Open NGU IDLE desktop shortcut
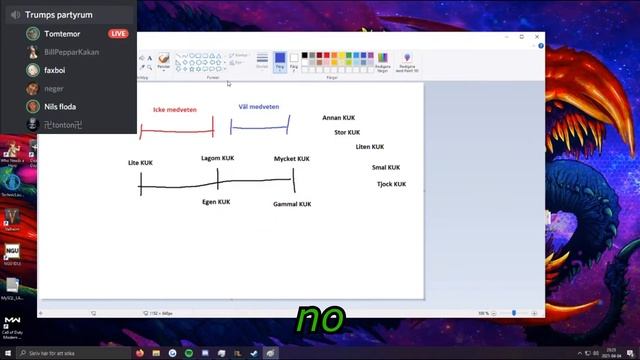 [12, 254]
